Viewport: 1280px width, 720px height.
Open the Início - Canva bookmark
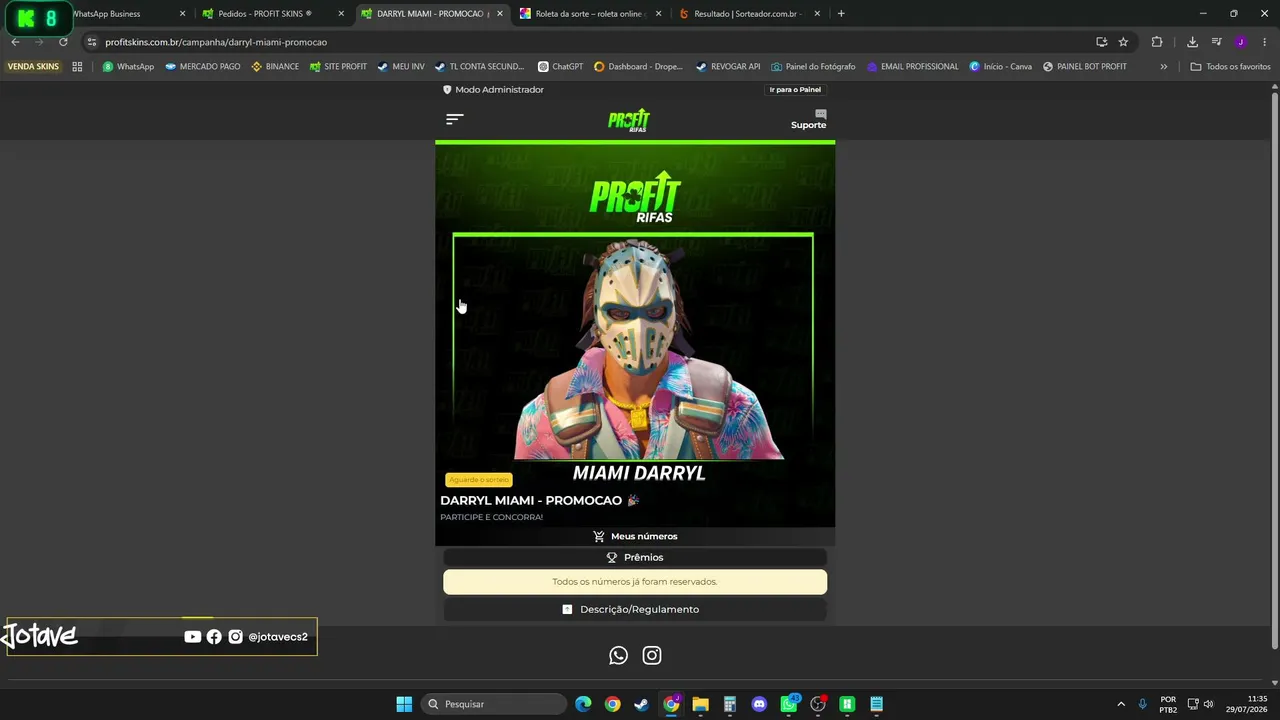(x=1000, y=67)
